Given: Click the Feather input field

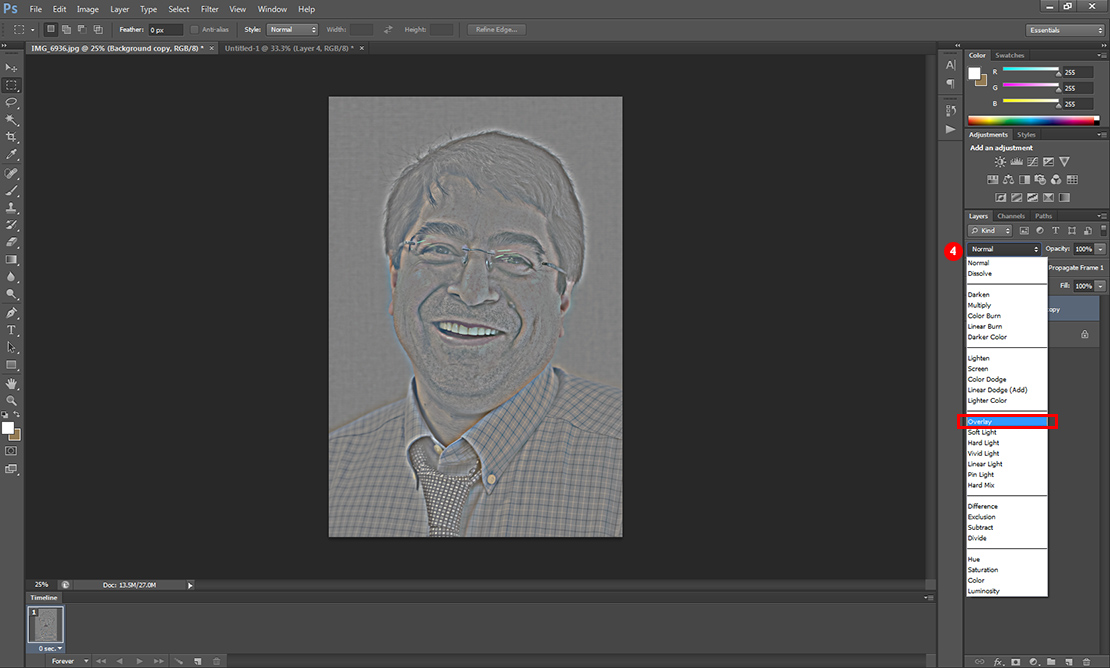Looking at the screenshot, I should (166, 30).
